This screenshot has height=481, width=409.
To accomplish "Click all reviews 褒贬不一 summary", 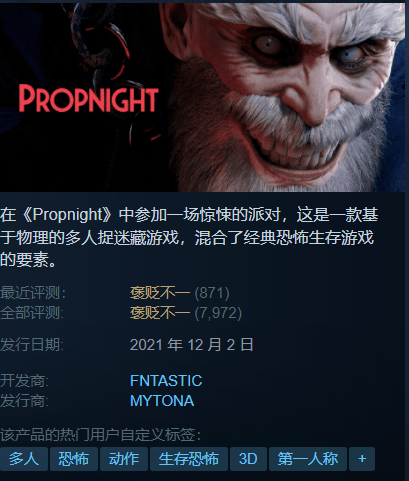I will click(160, 313).
